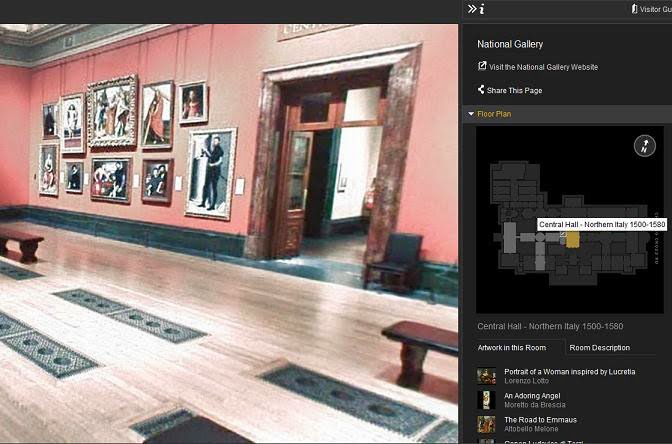This screenshot has height=444, width=672.
Task: Collapse the side panel with double-chevron icon
Action: [472, 9]
